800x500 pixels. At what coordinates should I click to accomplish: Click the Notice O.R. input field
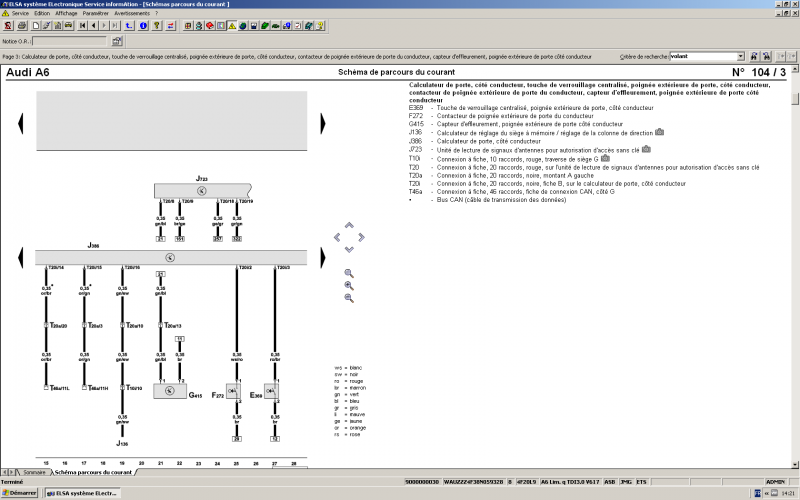[70, 41]
